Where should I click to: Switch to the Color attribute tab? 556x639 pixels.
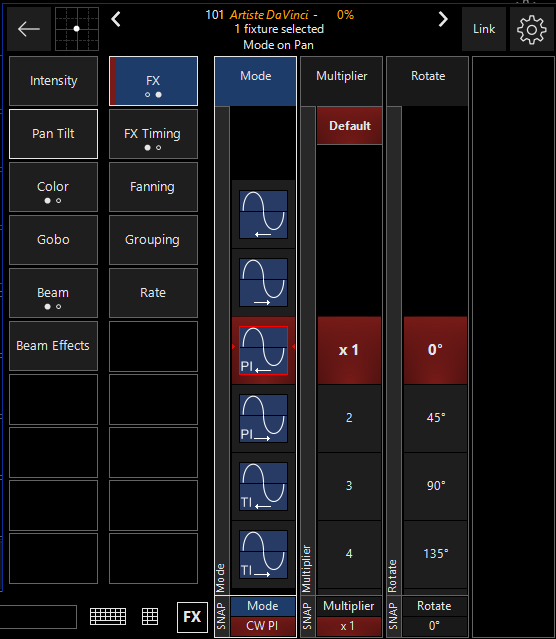[x=53, y=187]
